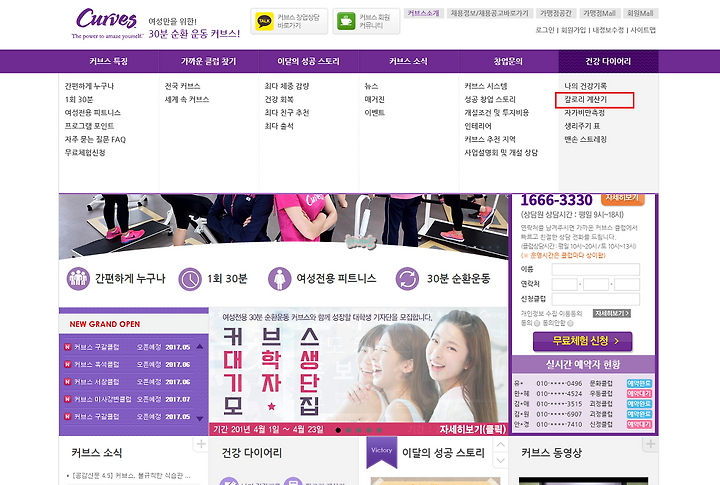This screenshot has width=720, height=485.
Task: Open the 이벤트 submenu link
Action: tap(374, 113)
